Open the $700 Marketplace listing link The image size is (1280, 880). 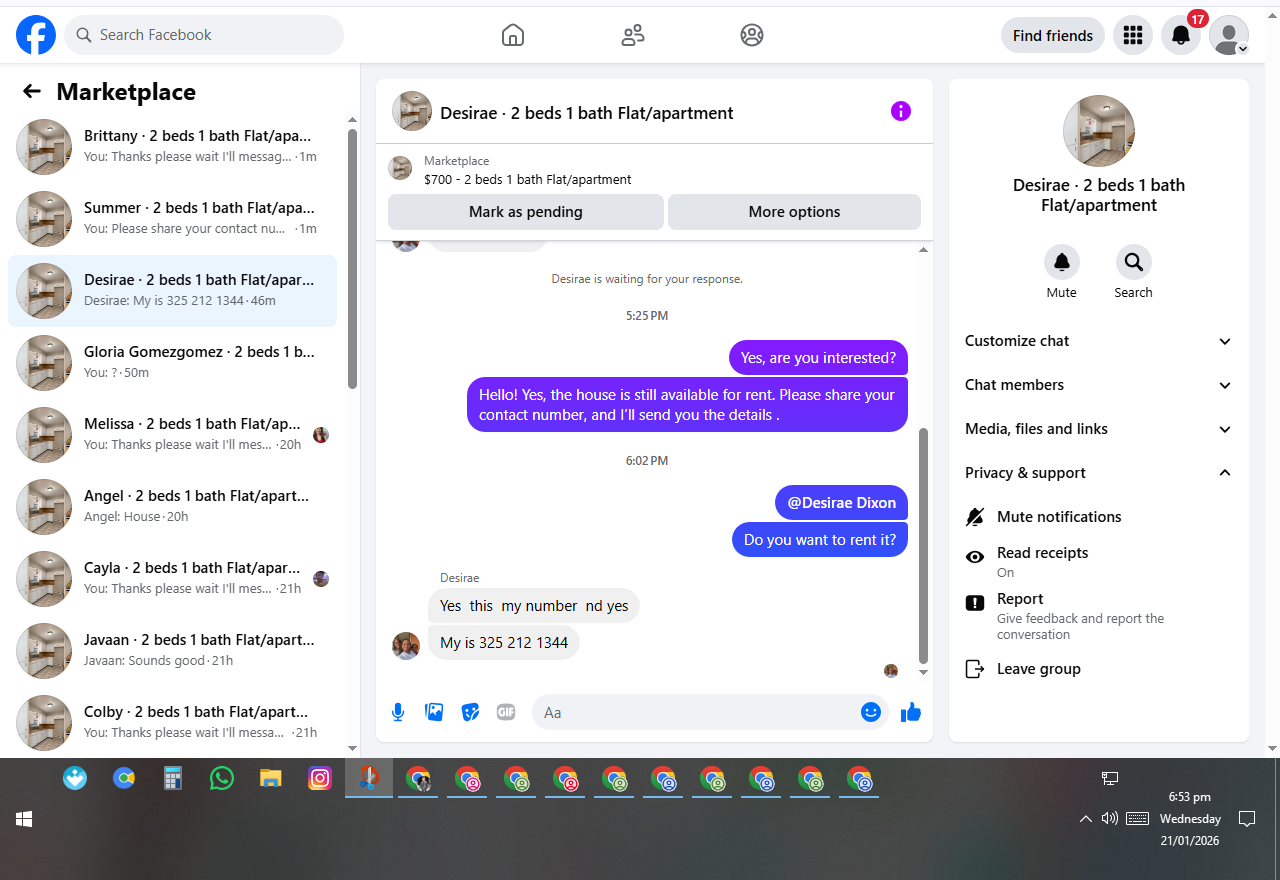(x=528, y=180)
